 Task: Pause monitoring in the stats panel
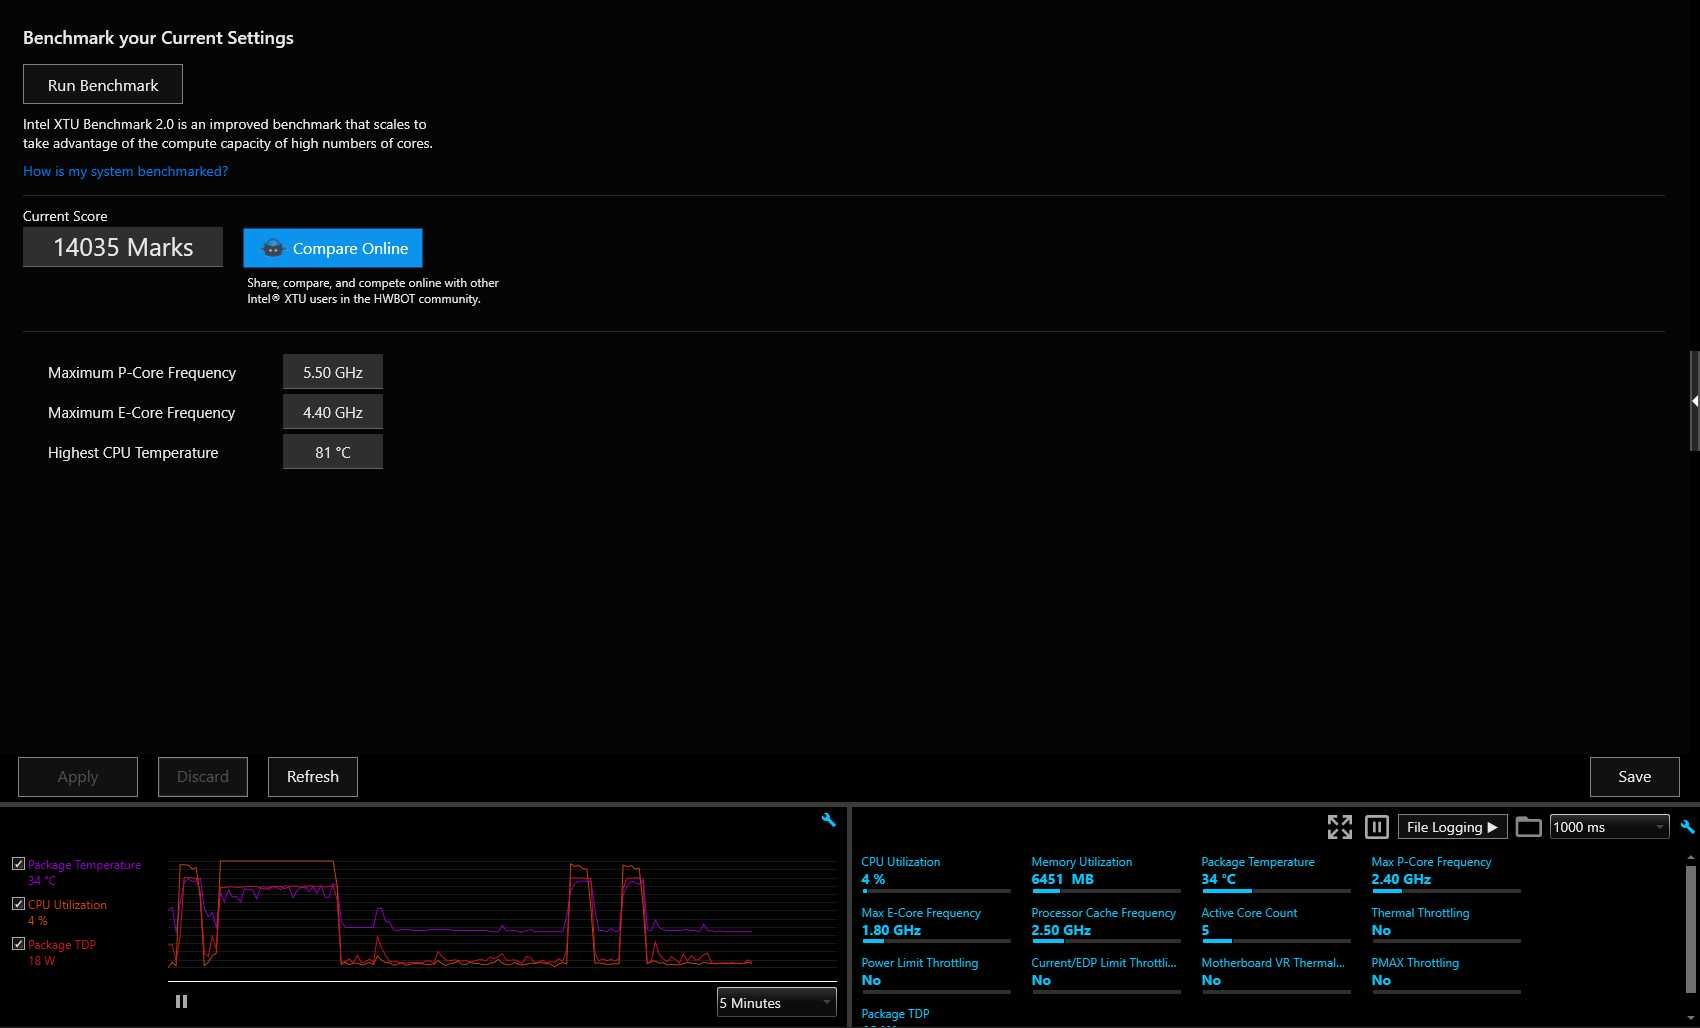click(1377, 827)
